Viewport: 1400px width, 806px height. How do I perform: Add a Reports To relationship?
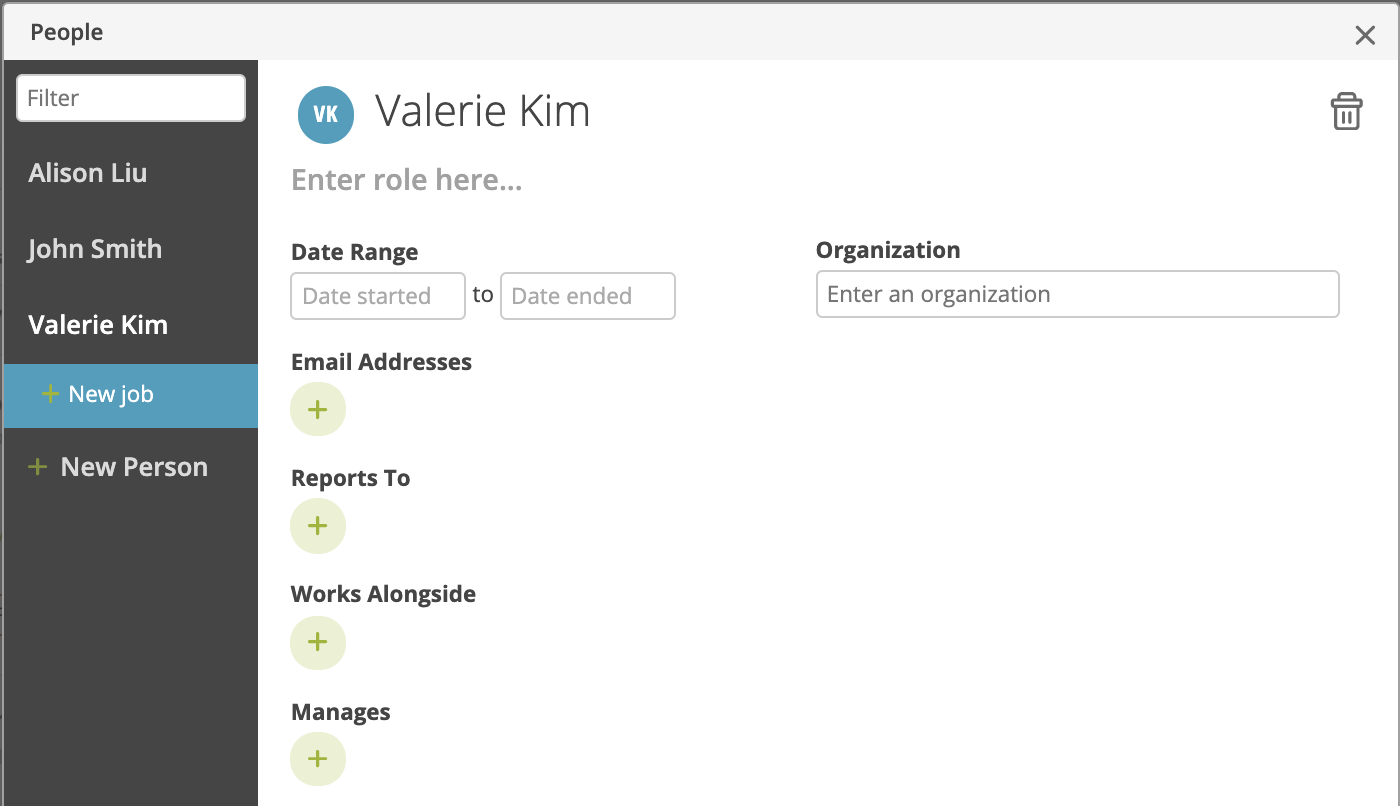[x=318, y=526]
